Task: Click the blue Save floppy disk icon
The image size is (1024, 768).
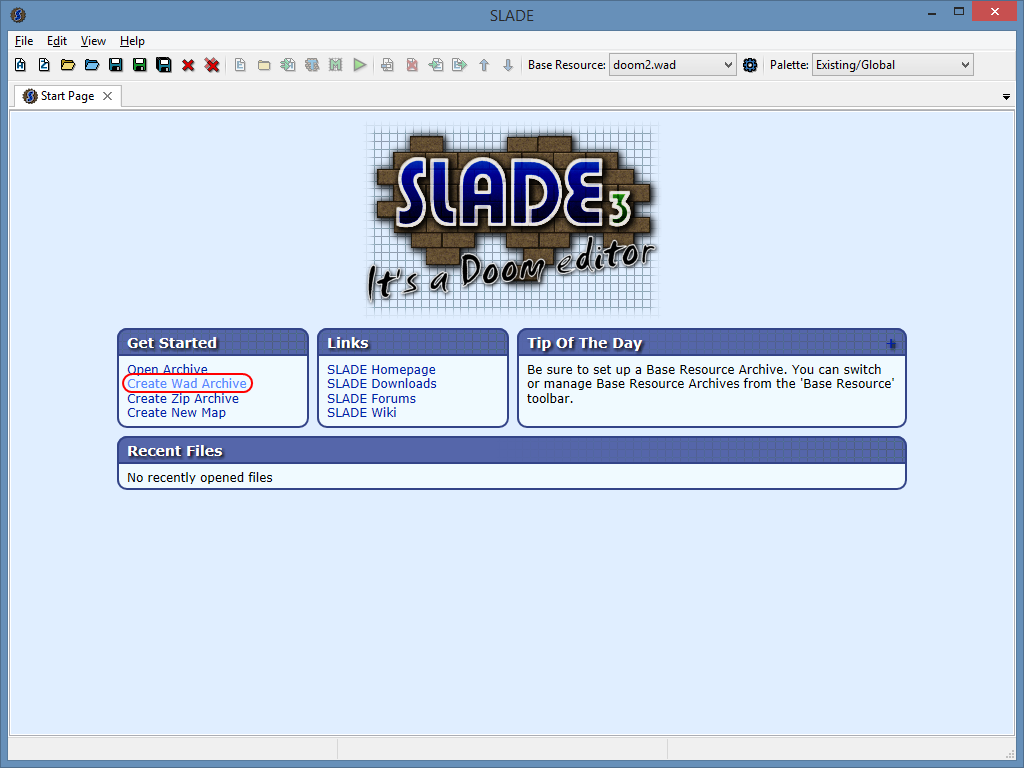Action: pos(116,65)
